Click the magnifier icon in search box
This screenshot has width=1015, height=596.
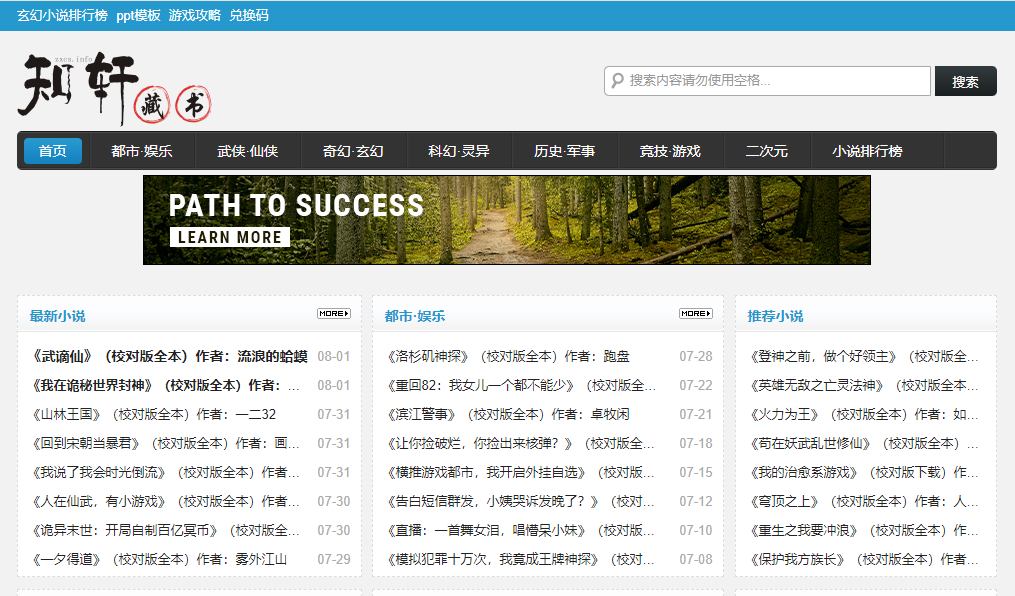coord(617,81)
